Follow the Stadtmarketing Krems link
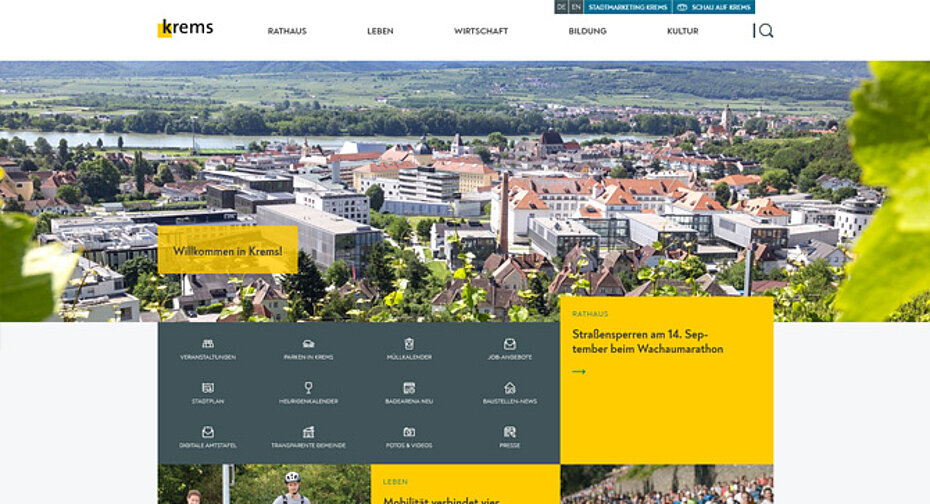This screenshot has width=930, height=504. 627,7
